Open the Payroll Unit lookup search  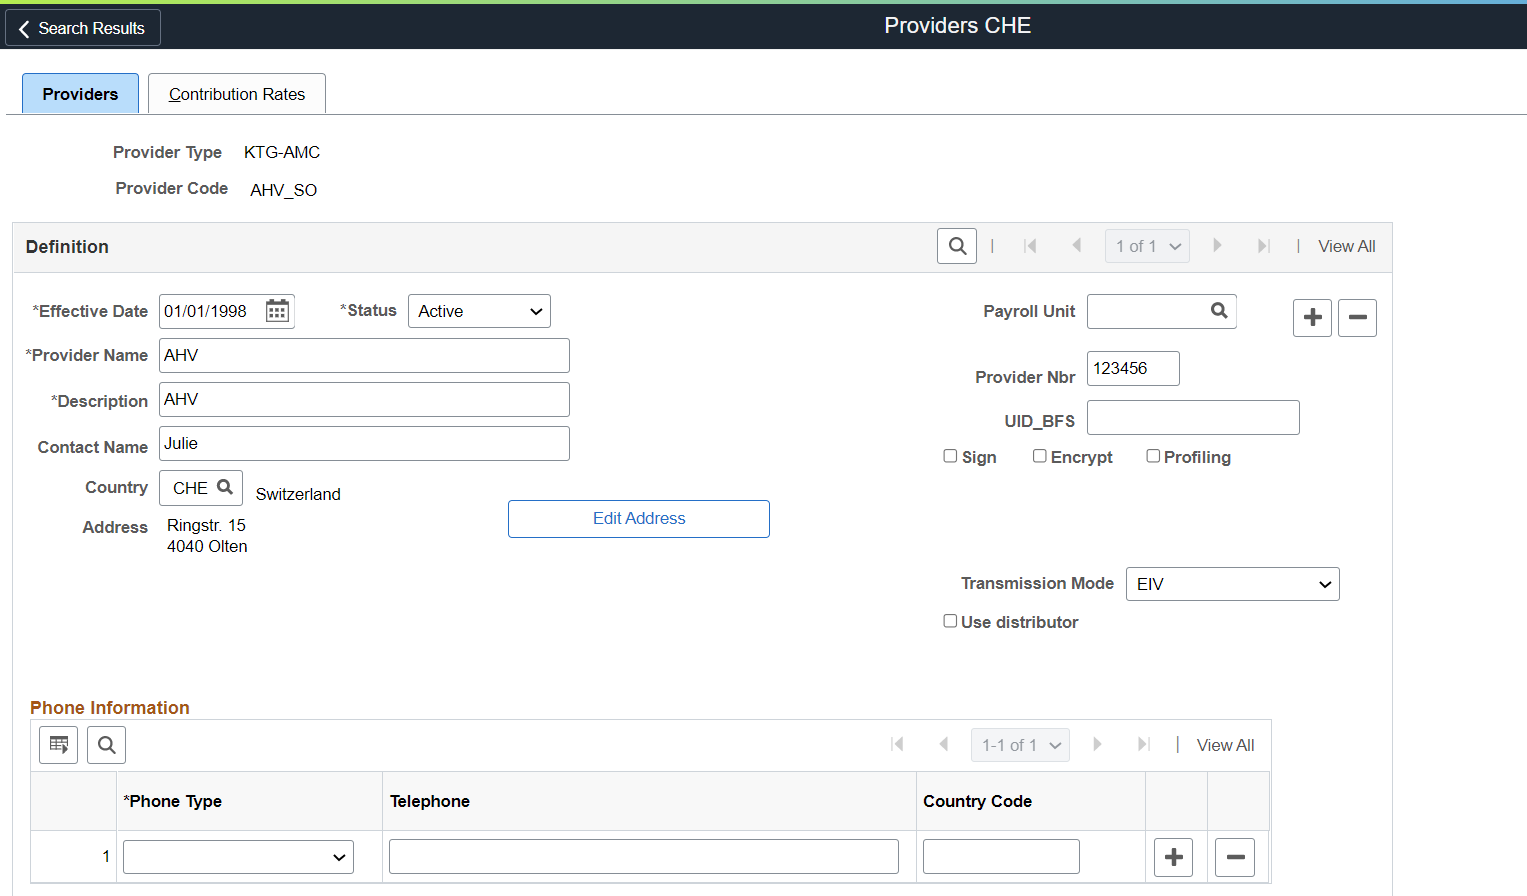[x=1219, y=311]
